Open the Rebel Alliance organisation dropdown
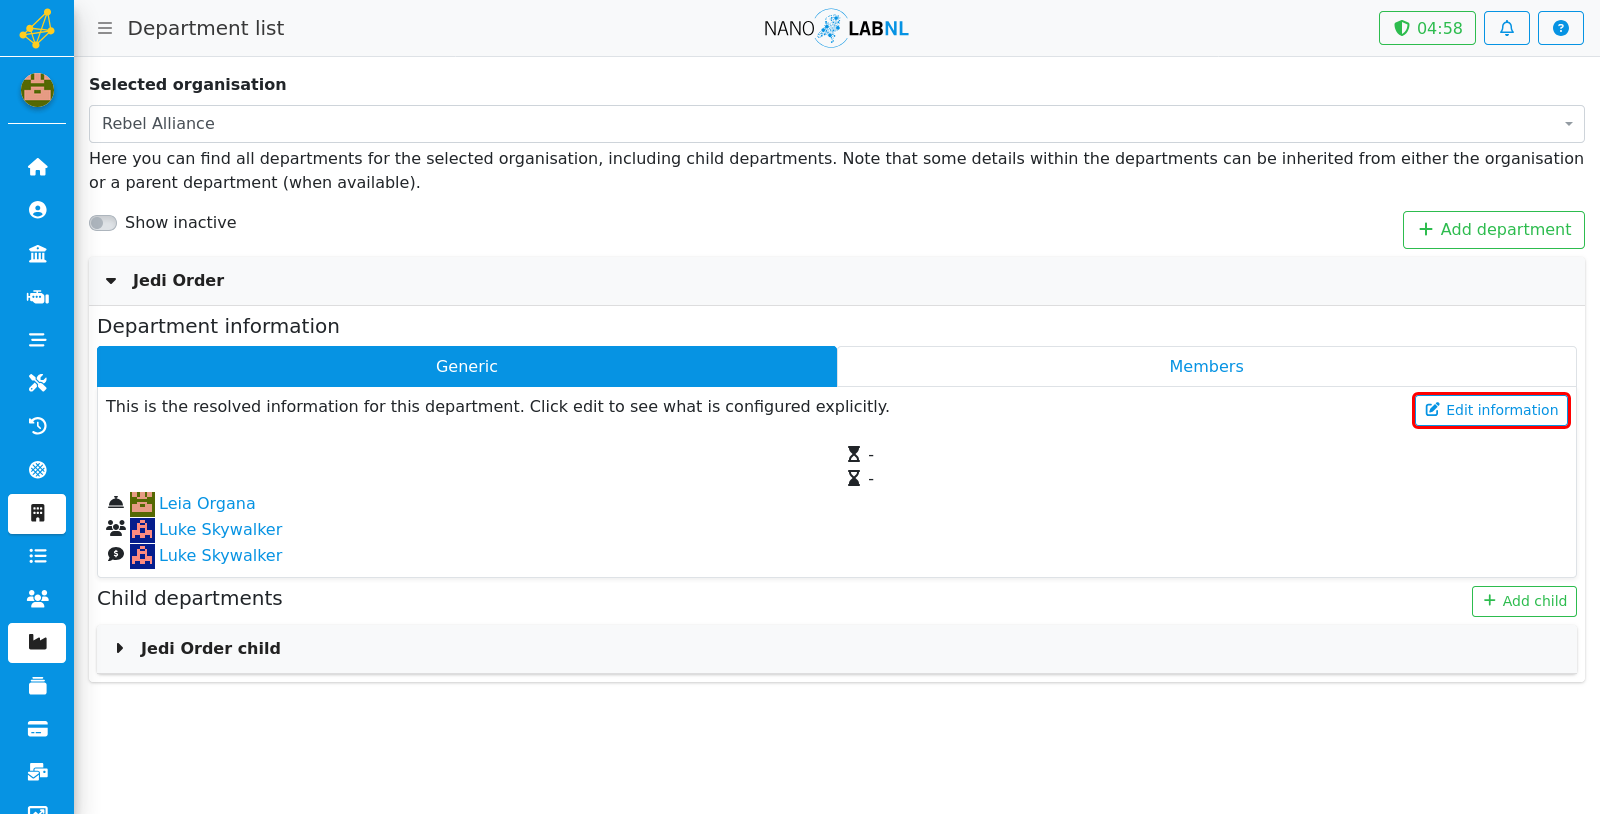 pos(837,124)
